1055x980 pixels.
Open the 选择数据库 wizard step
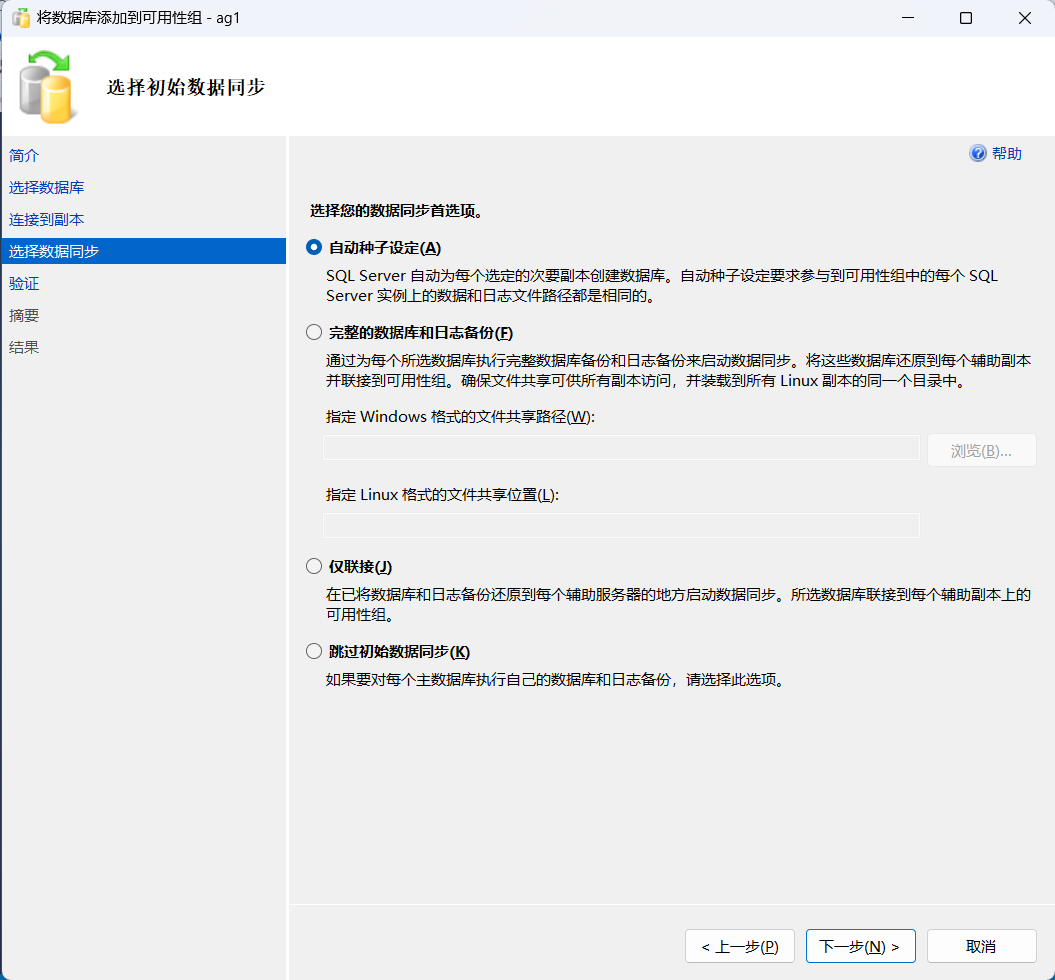[46, 188]
